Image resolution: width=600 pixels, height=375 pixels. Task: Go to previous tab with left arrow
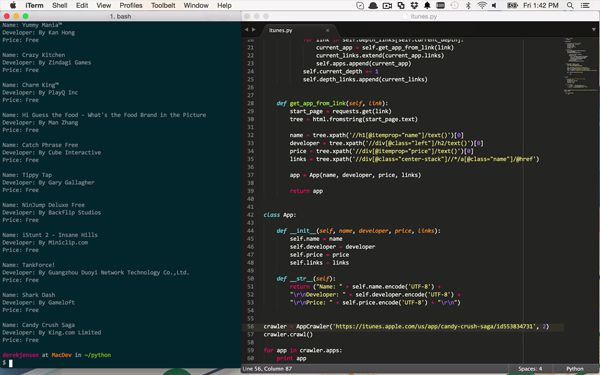click(246, 29)
